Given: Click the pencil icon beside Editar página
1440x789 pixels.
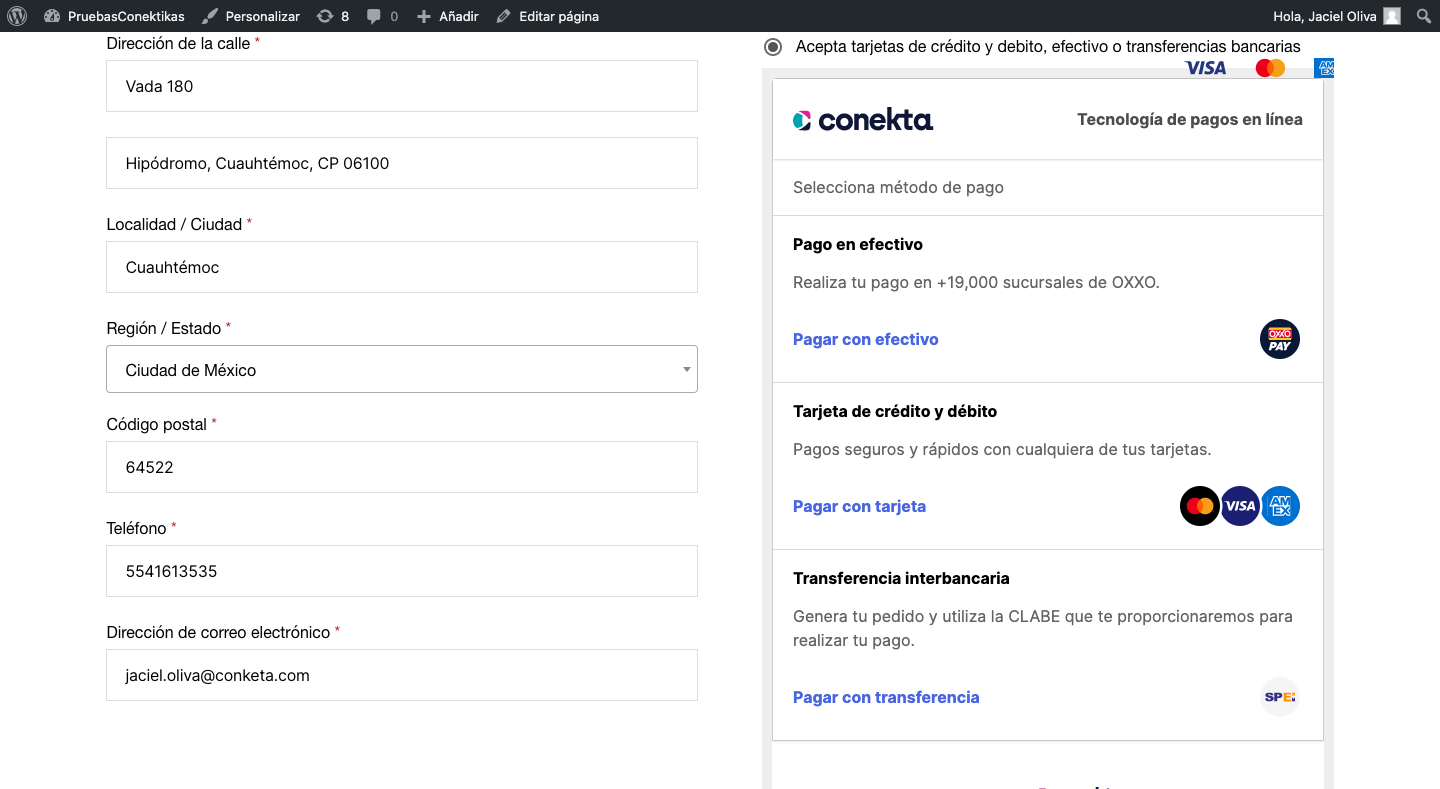Looking at the screenshot, I should (x=503, y=16).
